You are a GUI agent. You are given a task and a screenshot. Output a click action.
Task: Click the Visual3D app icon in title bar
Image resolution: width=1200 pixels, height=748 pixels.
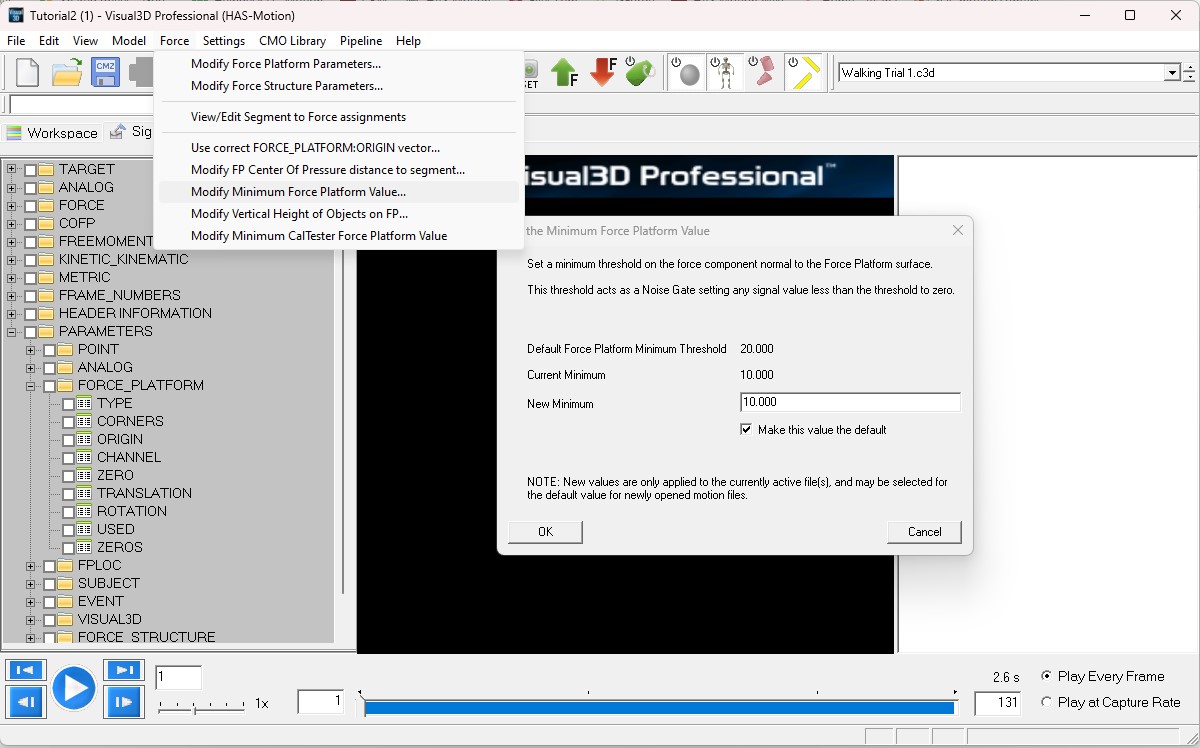[x=16, y=16]
